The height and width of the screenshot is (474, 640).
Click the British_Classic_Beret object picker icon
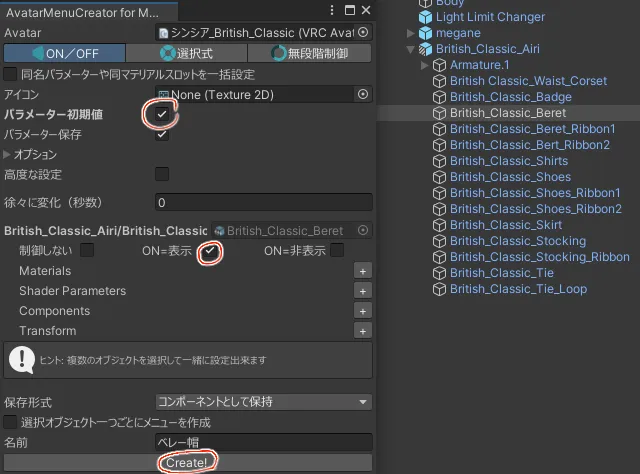pos(363,231)
